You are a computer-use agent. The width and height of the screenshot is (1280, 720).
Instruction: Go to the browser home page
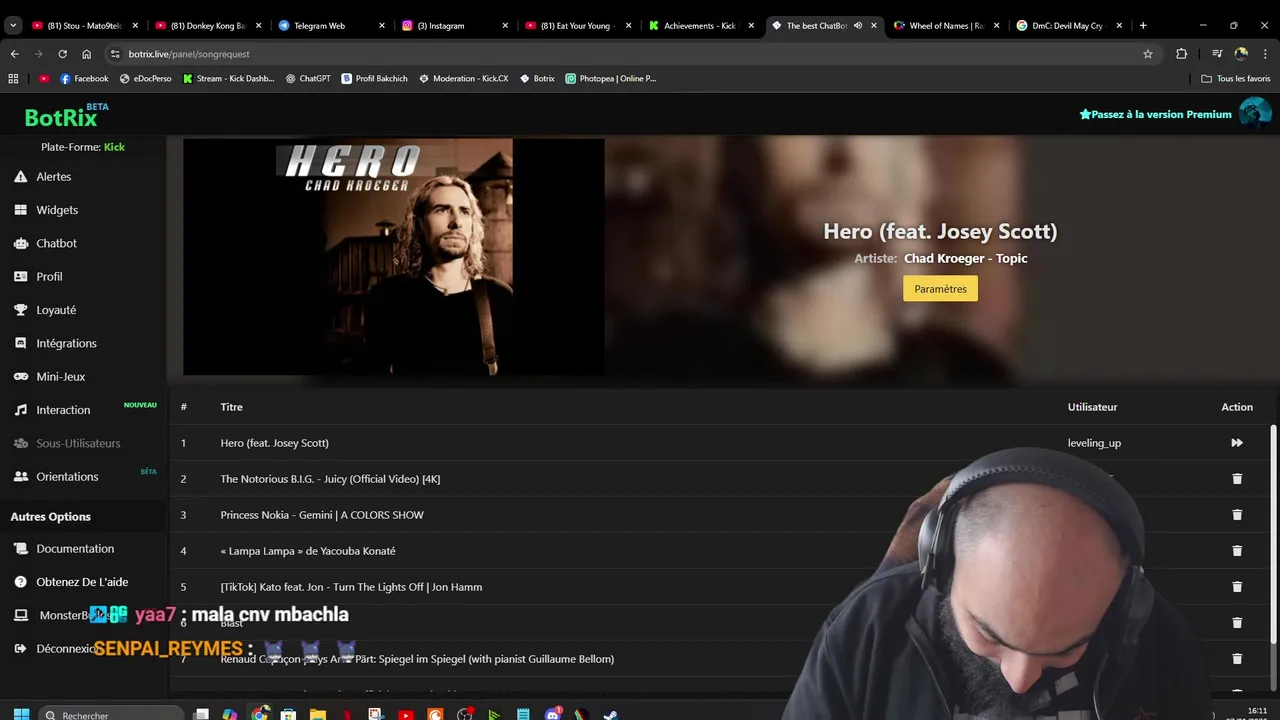pos(86,54)
